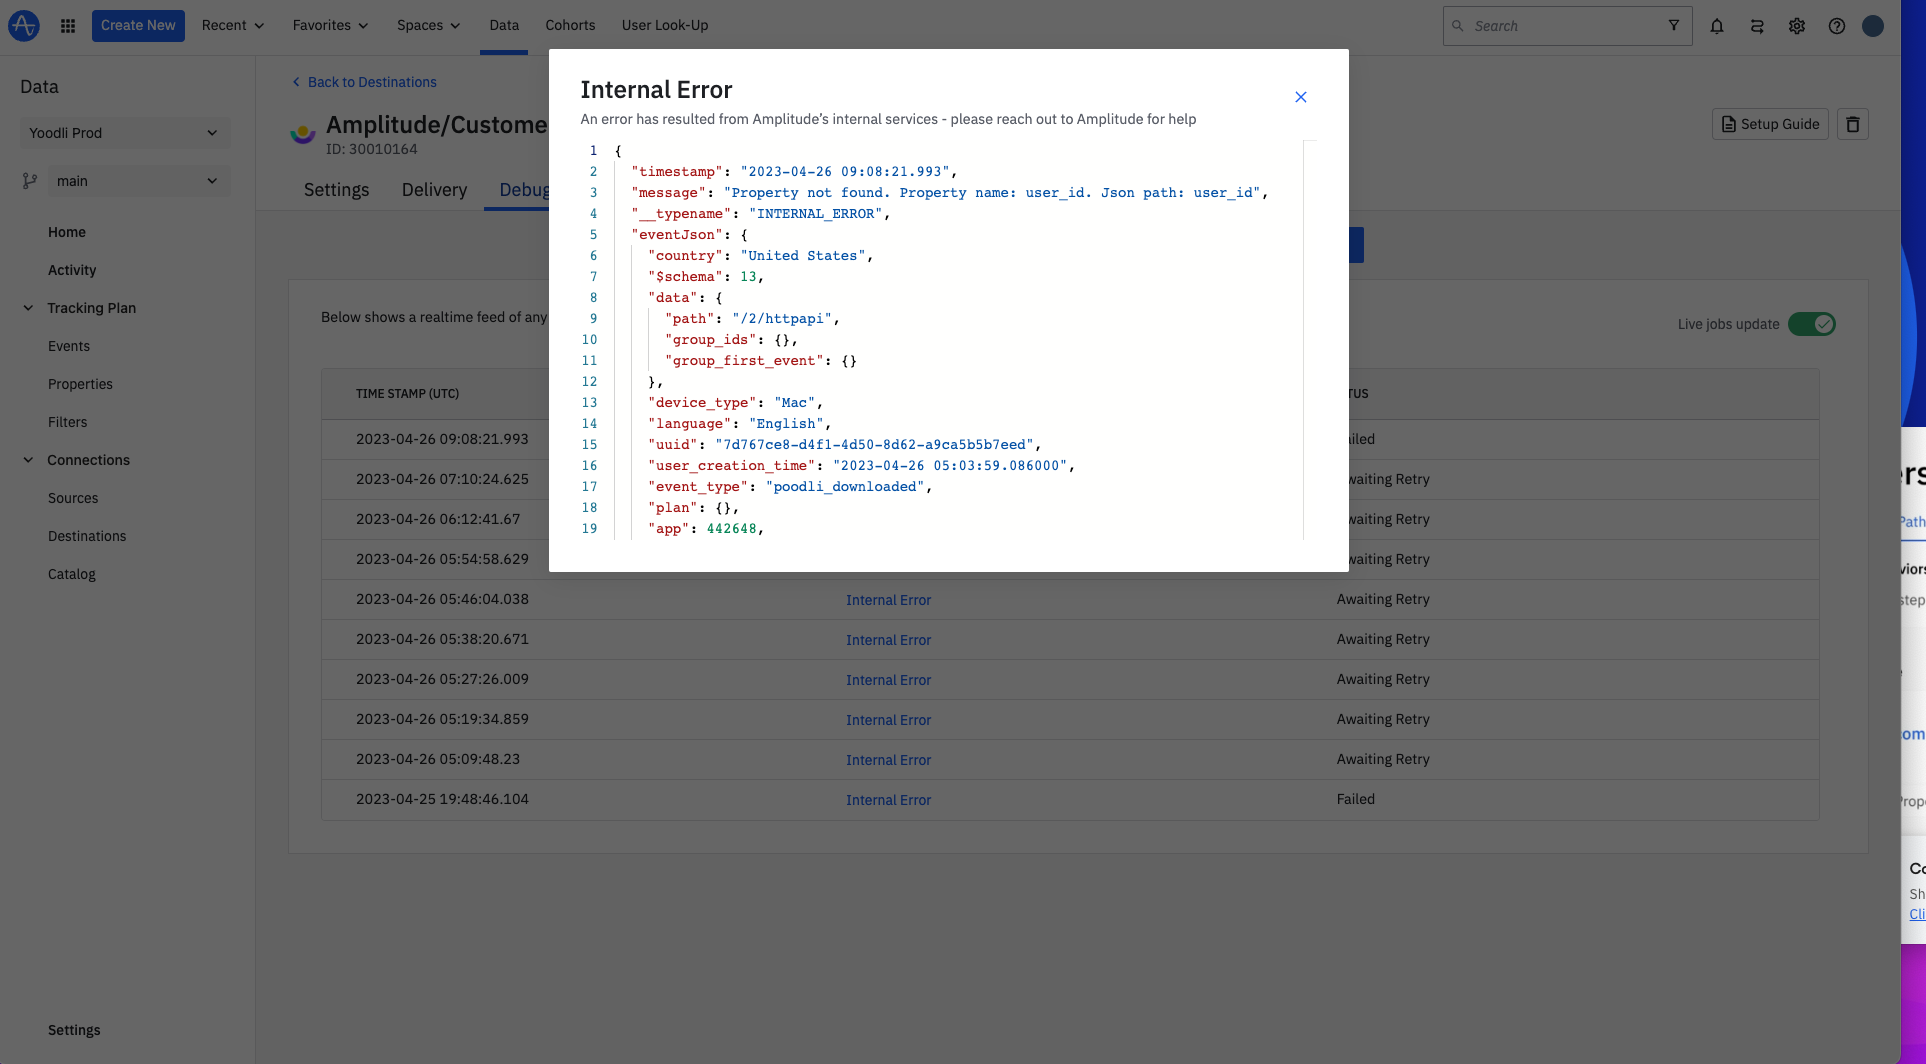Click the user profile avatar
1926x1064 pixels.
pyautogui.click(x=1873, y=26)
